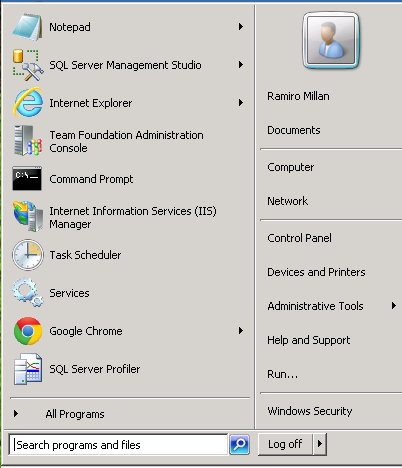The height and width of the screenshot is (468, 402).
Task: Open the Internet Explorer icon
Action: 28,103
